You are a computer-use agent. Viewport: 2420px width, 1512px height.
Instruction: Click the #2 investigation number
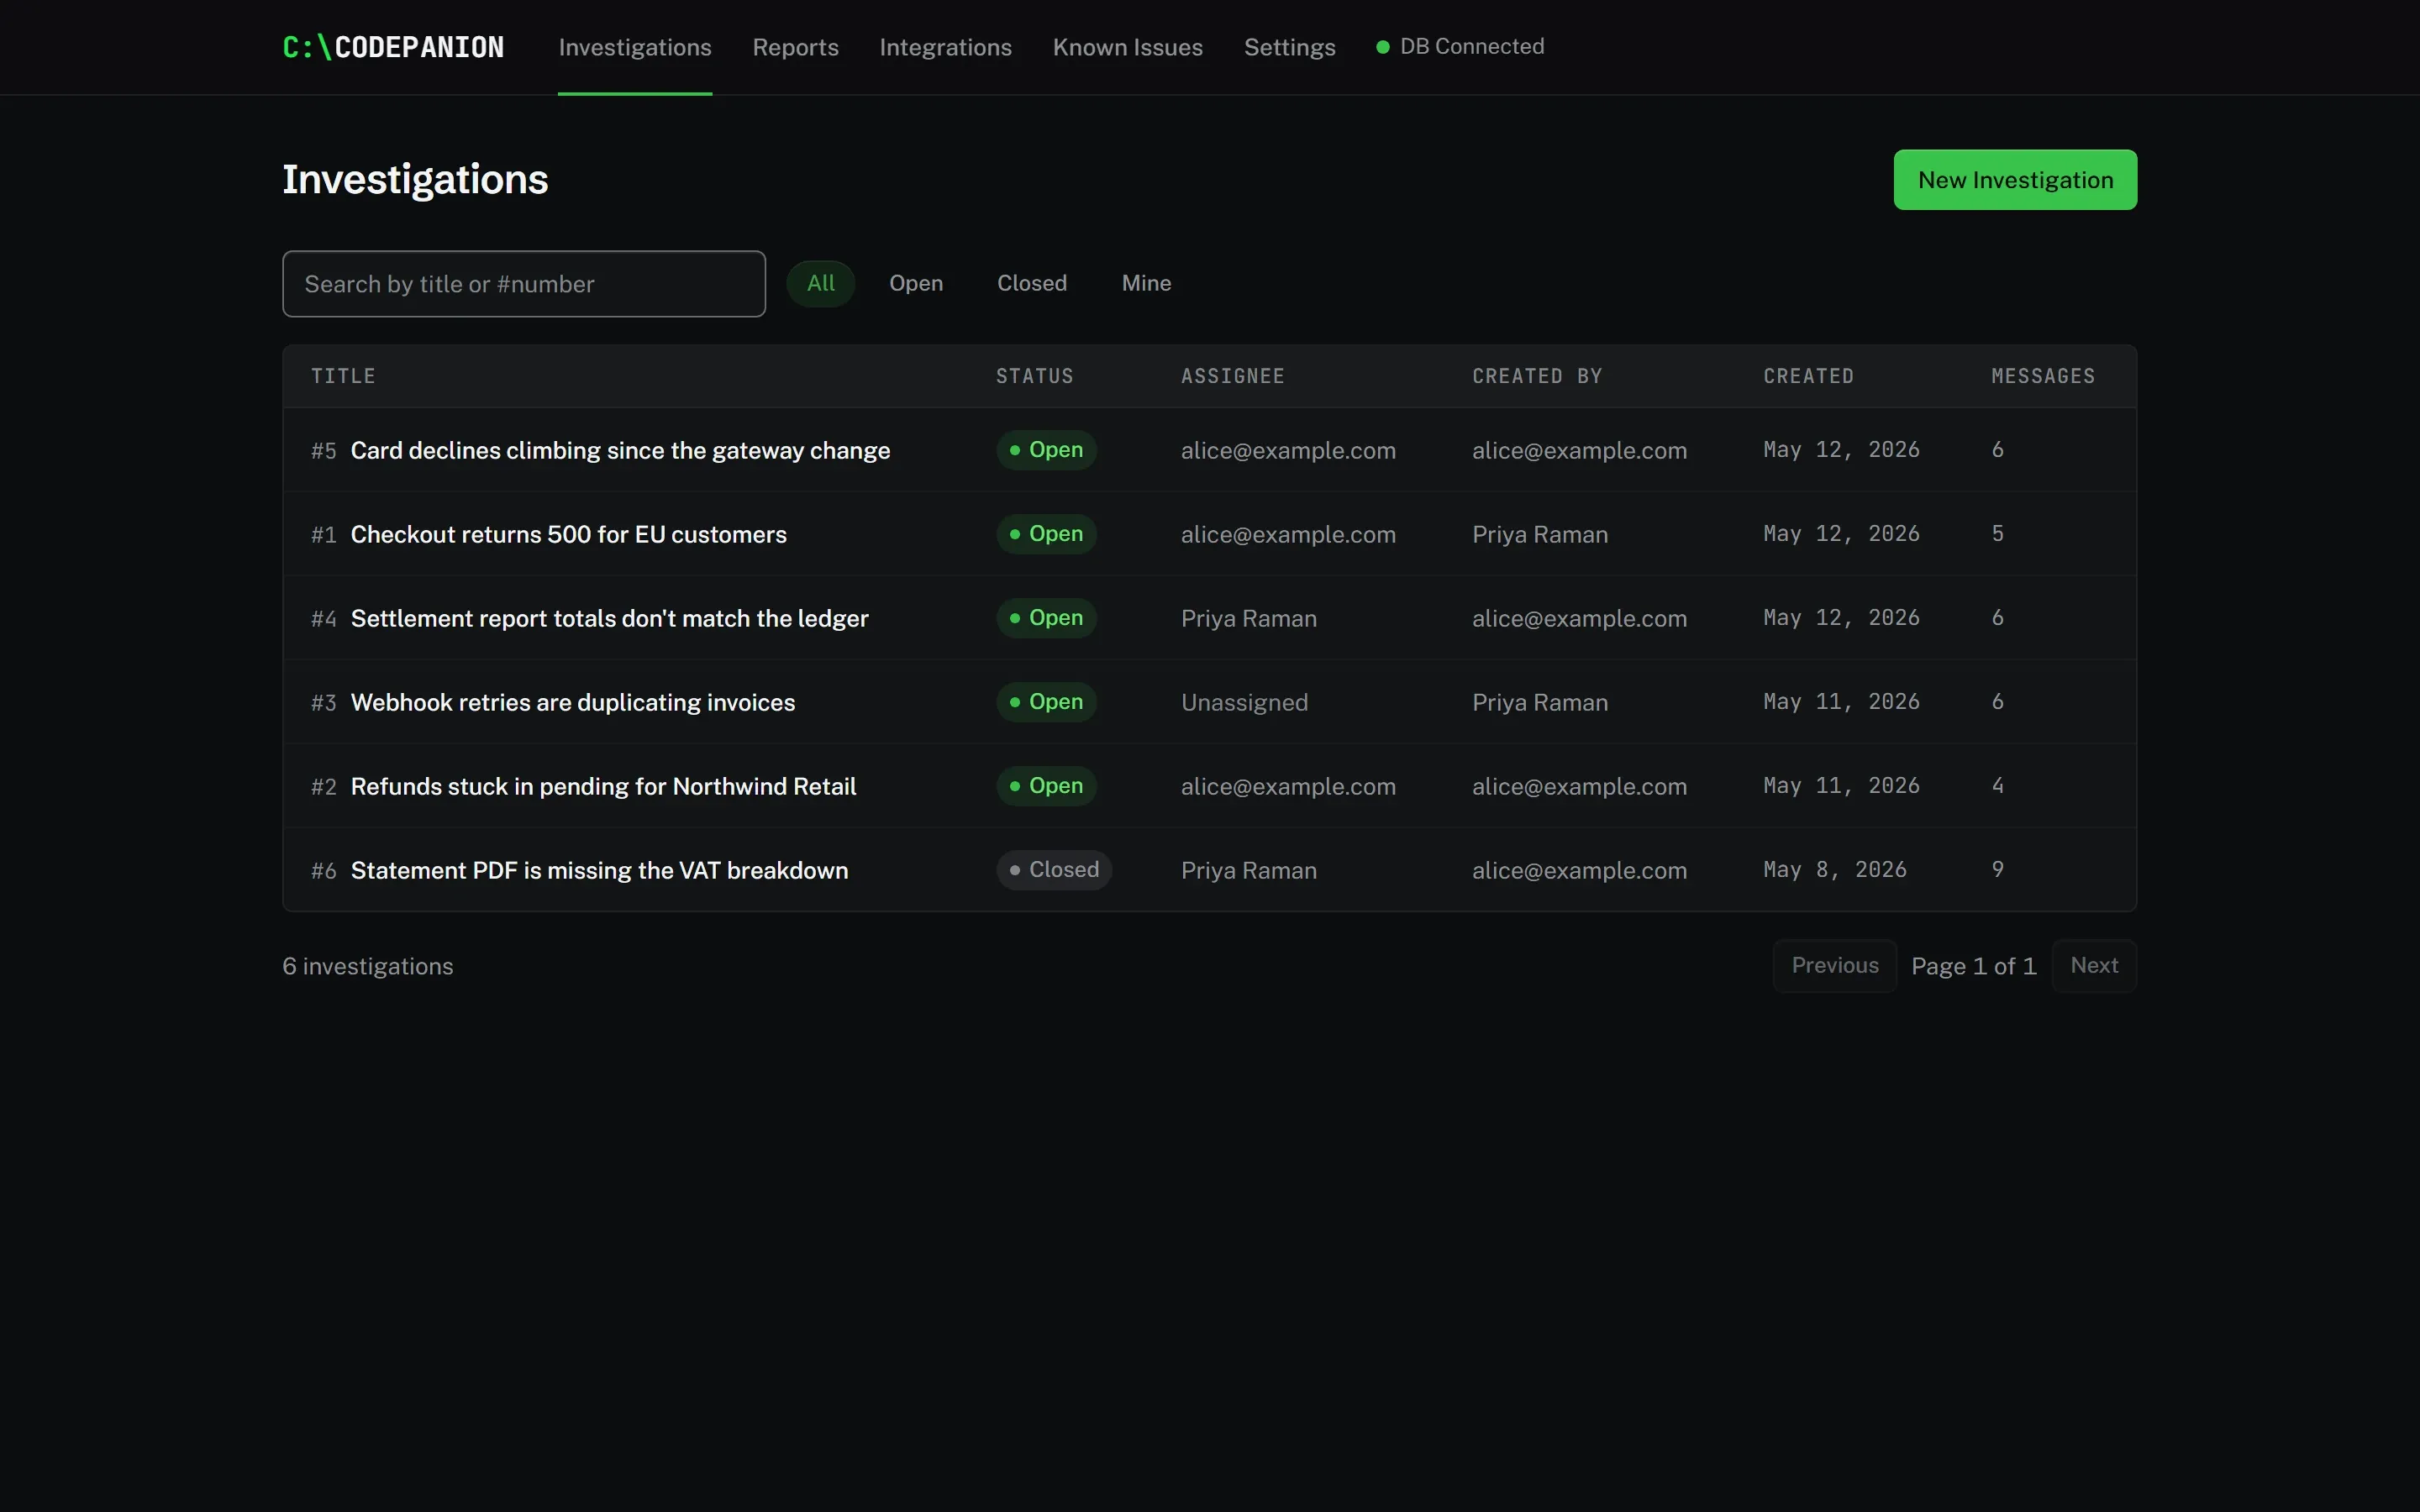click(x=323, y=787)
